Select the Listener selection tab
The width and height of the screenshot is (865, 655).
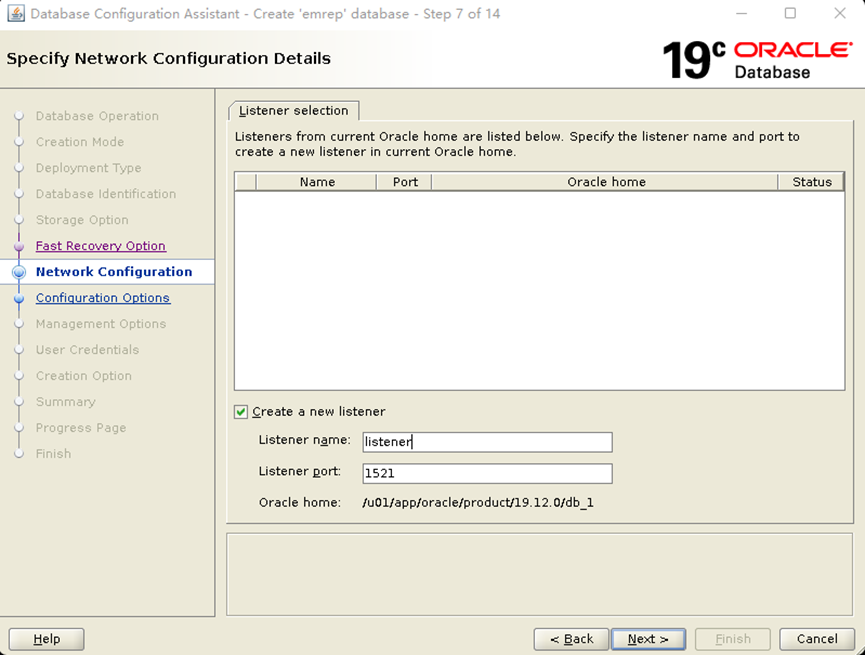click(x=293, y=110)
